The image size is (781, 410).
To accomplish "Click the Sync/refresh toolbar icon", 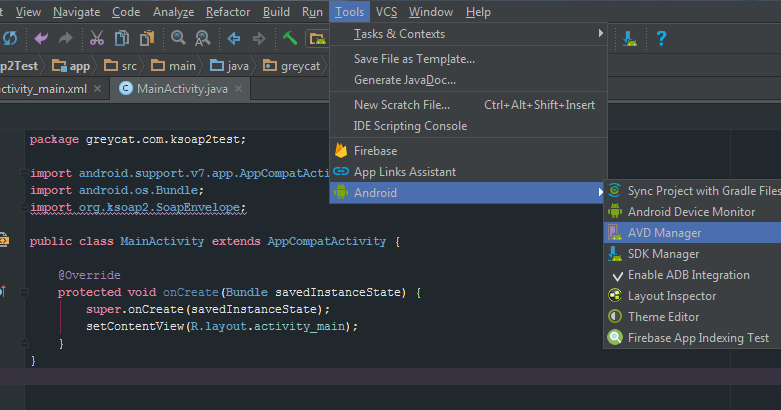I will [x=10, y=38].
